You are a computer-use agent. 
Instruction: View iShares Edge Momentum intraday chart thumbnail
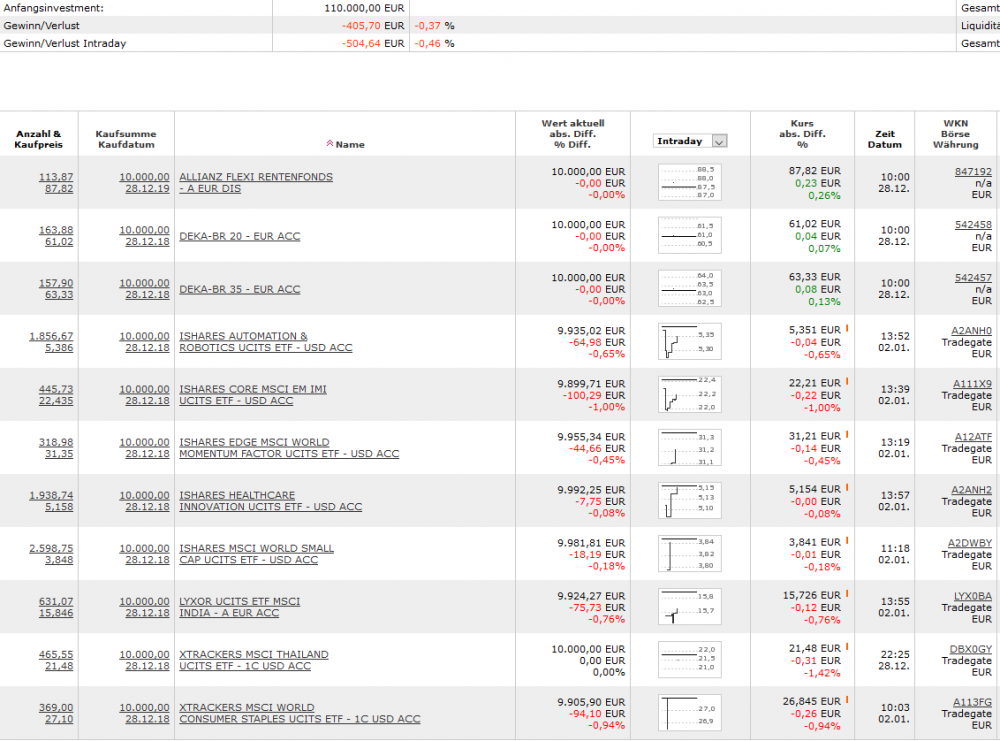[689, 447]
